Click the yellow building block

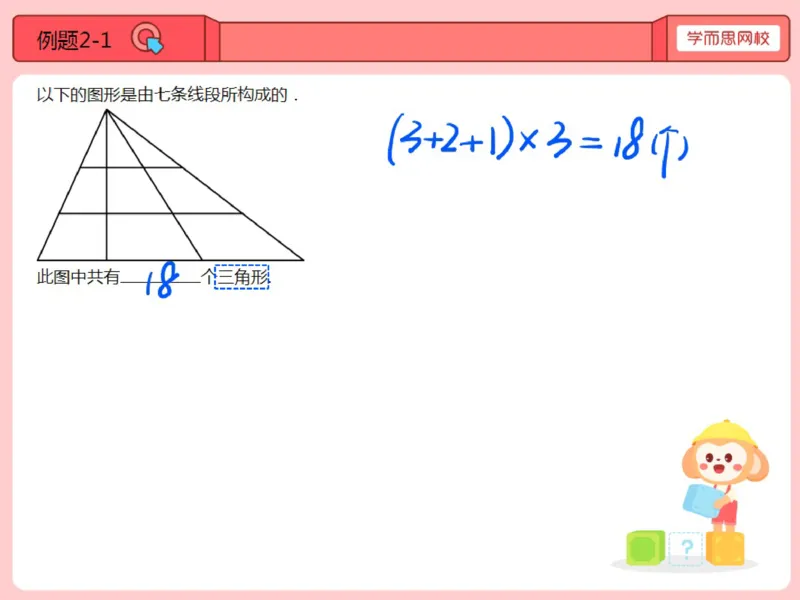tap(725, 548)
